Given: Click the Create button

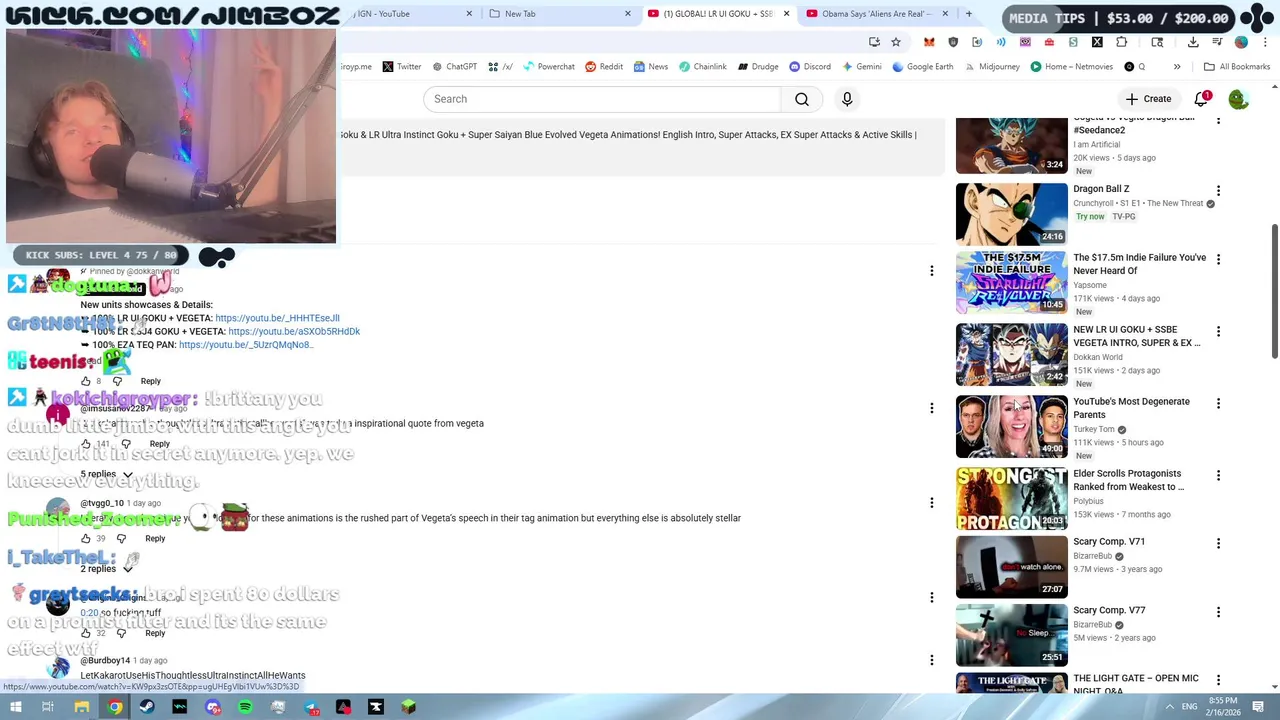Looking at the screenshot, I should (1148, 99).
